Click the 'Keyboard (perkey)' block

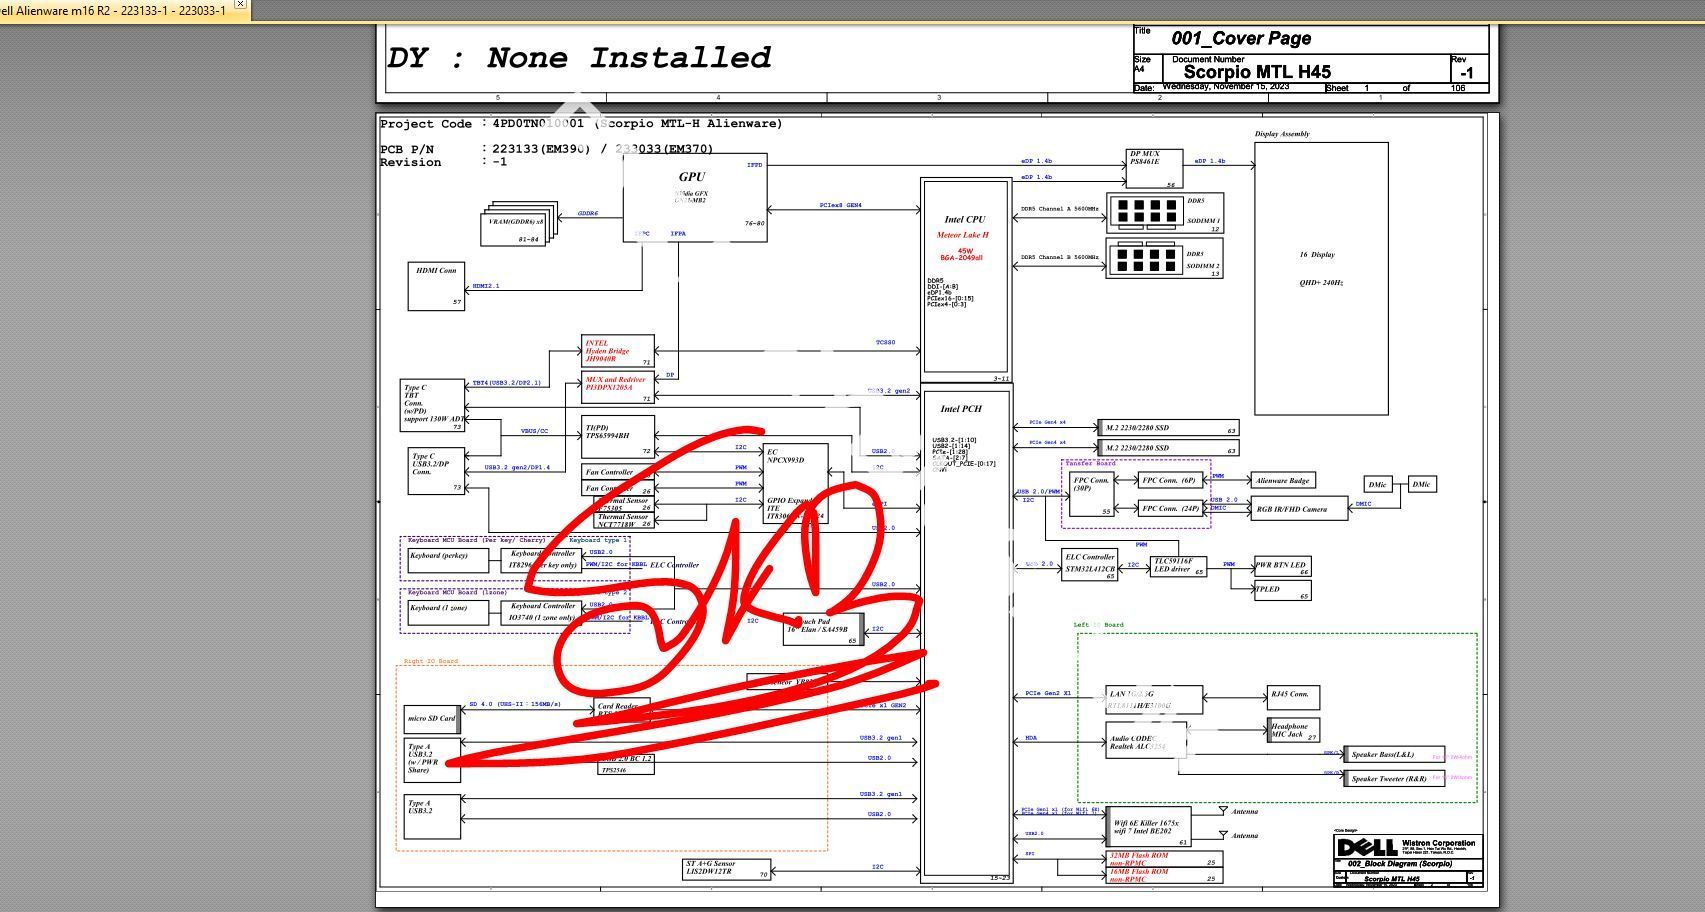coord(447,560)
